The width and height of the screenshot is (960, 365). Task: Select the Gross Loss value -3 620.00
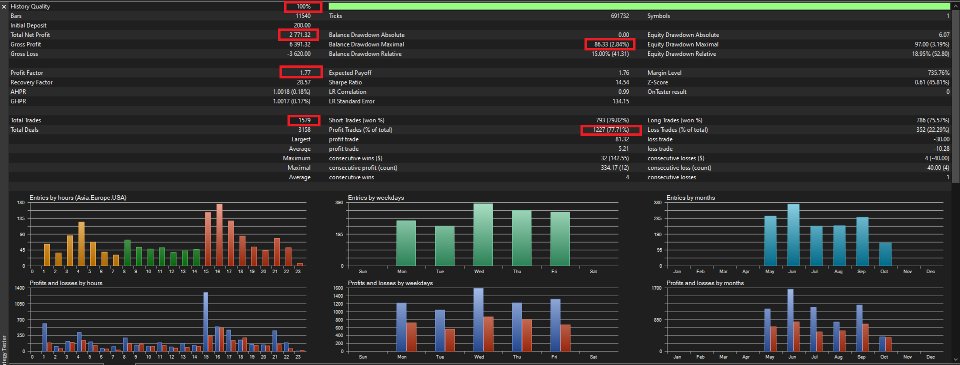click(298, 54)
